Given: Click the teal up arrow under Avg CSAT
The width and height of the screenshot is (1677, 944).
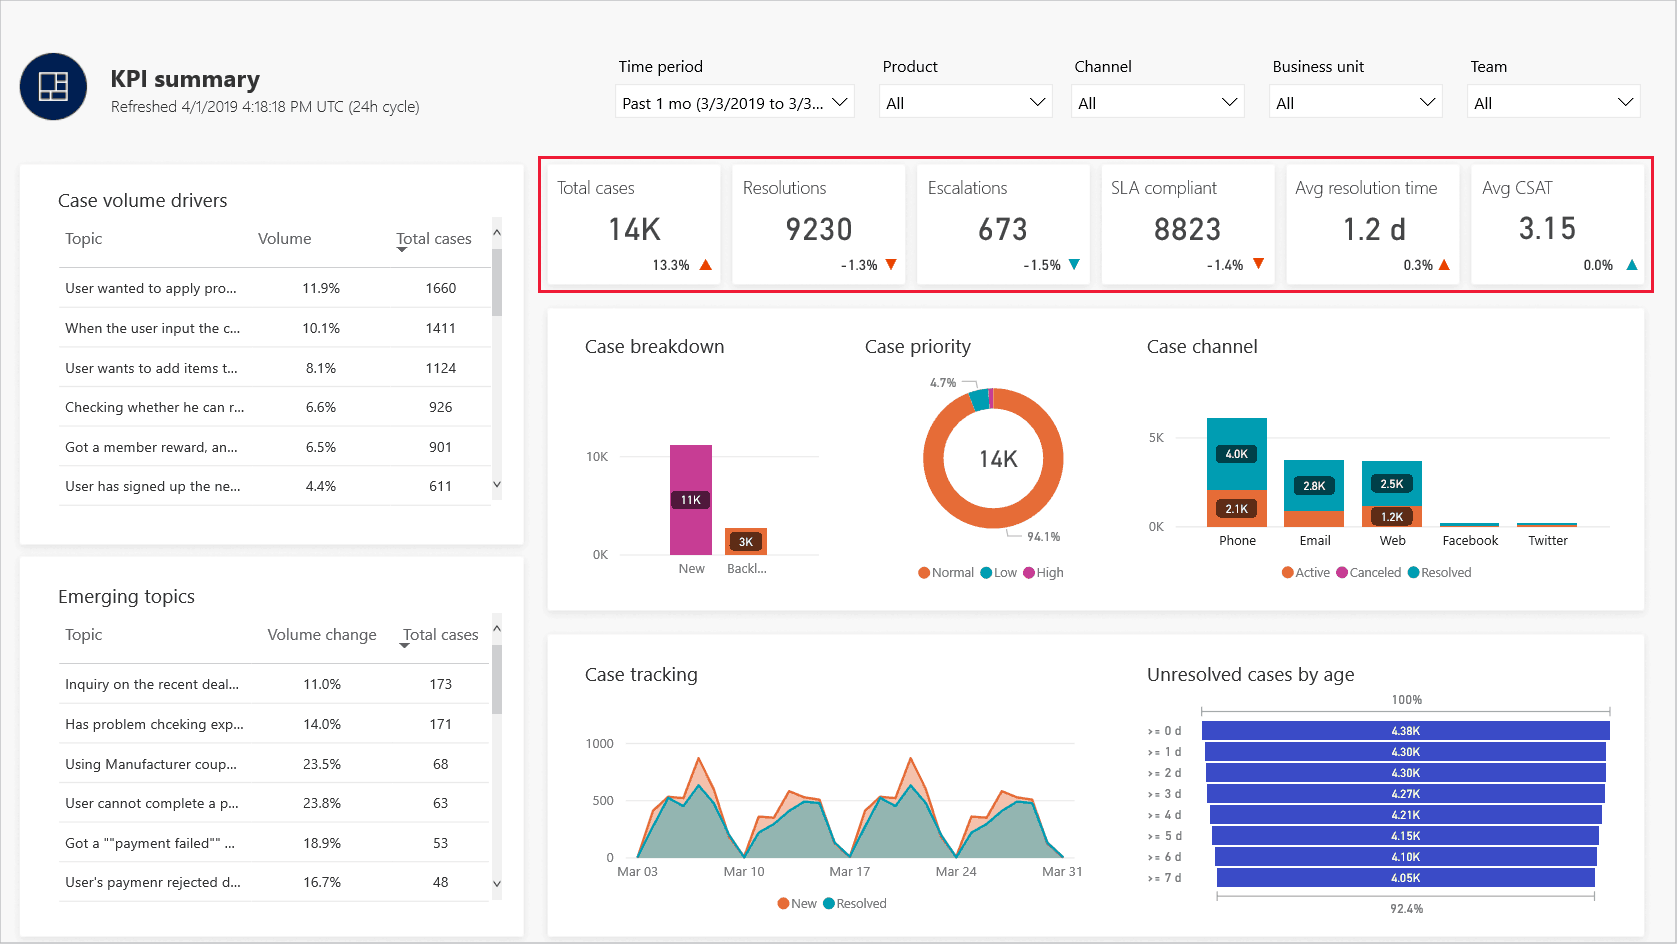Looking at the screenshot, I should tap(1632, 265).
